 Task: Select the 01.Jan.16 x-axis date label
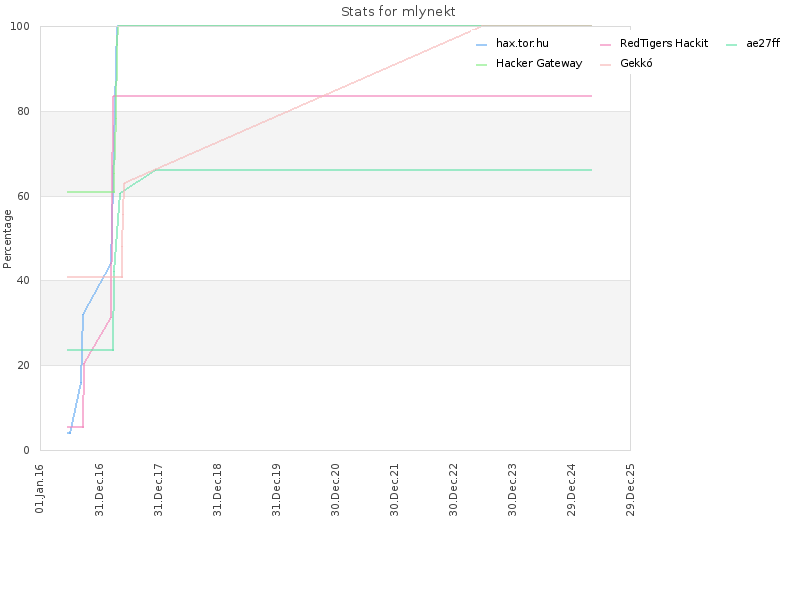coord(39,488)
